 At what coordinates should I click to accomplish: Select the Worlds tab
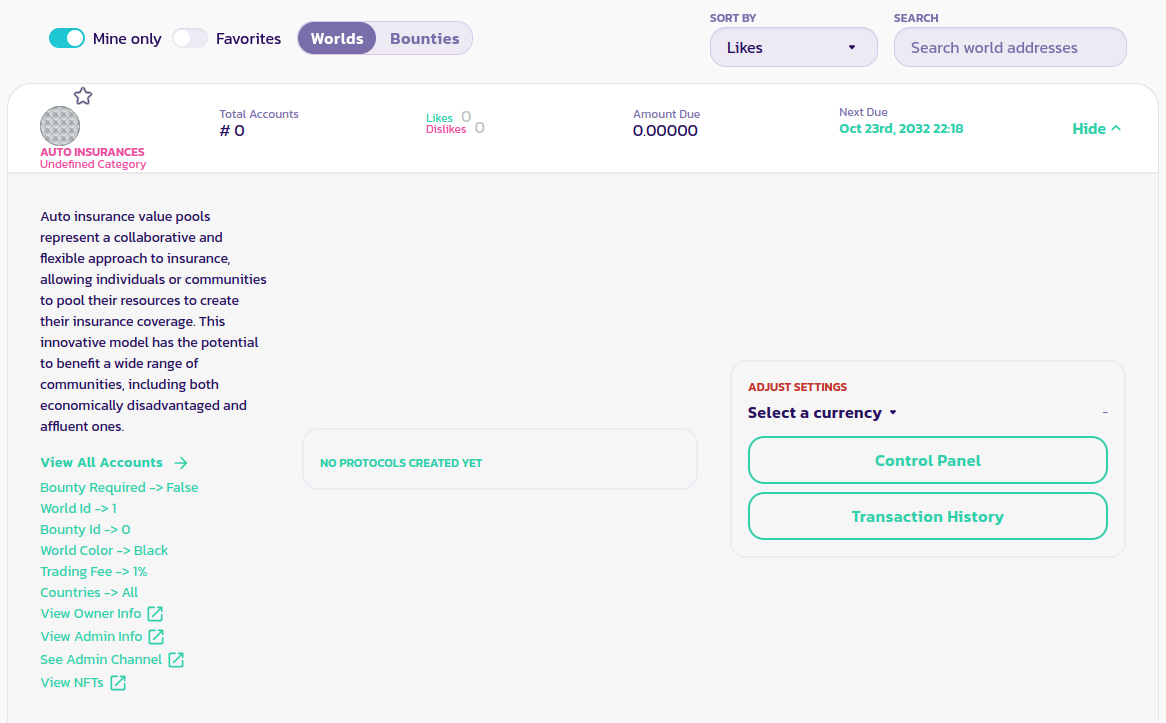[337, 38]
